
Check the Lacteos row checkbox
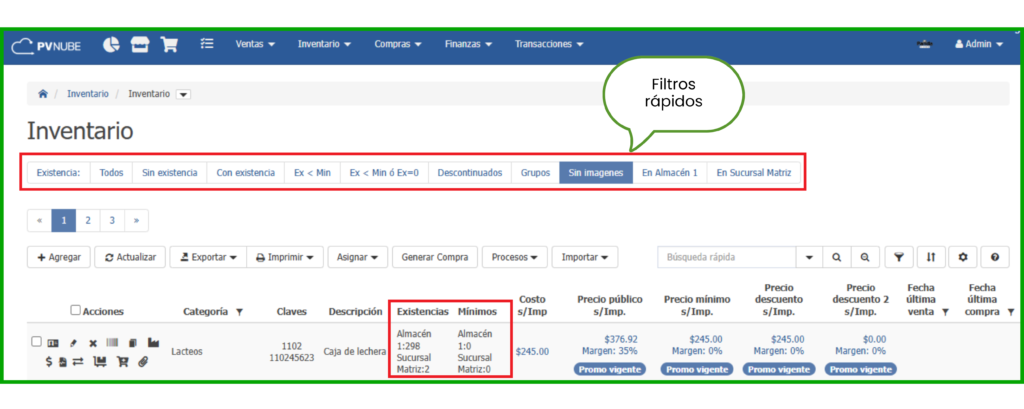(37, 341)
